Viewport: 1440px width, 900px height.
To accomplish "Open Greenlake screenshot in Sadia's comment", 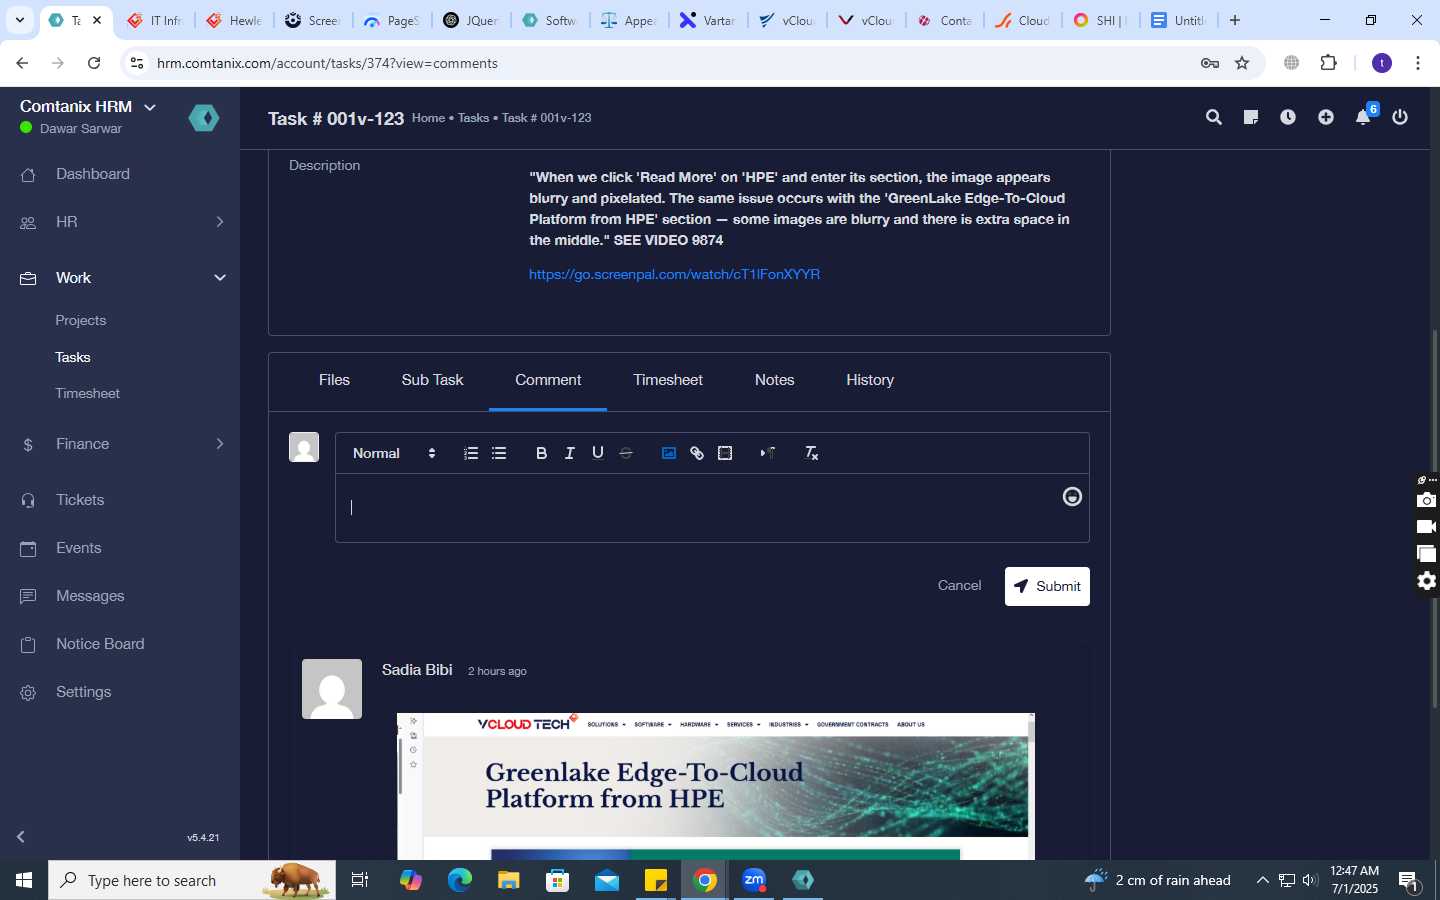I will pyautogui.click(x=716, y=787).
